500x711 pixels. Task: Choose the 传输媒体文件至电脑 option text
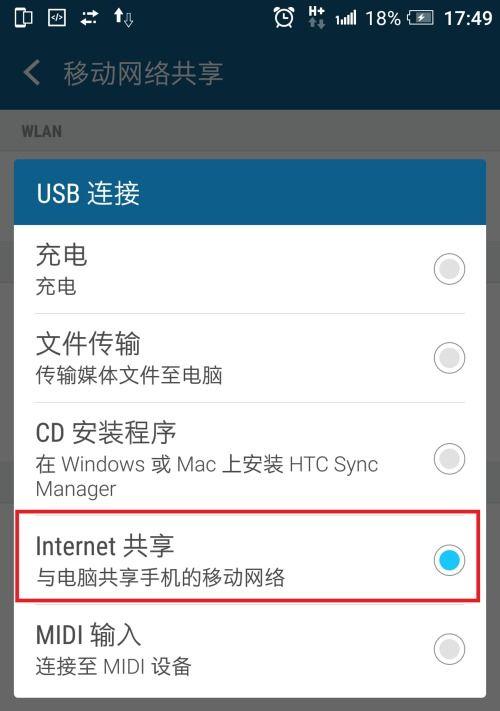tap(129, 375)
